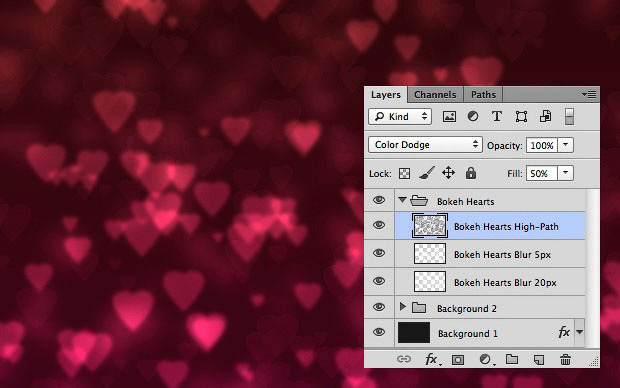
Task: Click the Background 2 group folder icon
Action: [419, 308]
